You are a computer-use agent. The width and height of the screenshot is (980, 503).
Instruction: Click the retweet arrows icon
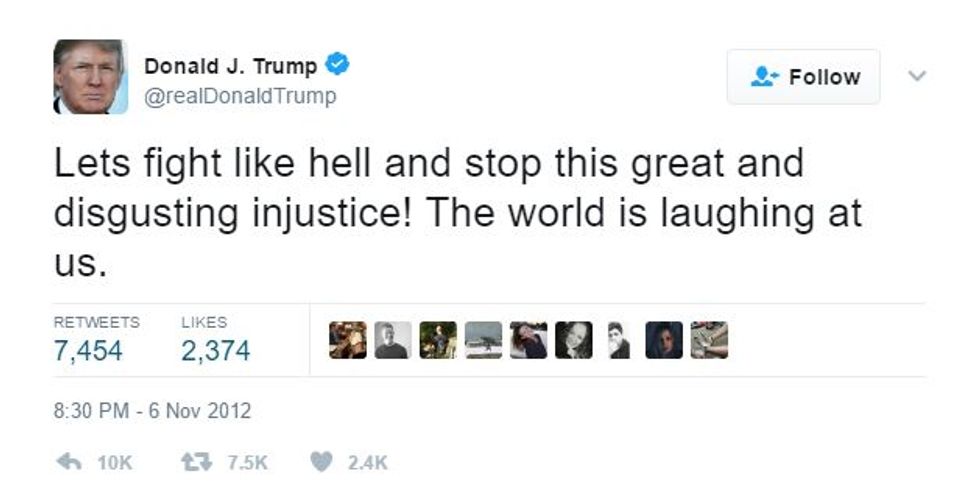click(x=196, y=462)
